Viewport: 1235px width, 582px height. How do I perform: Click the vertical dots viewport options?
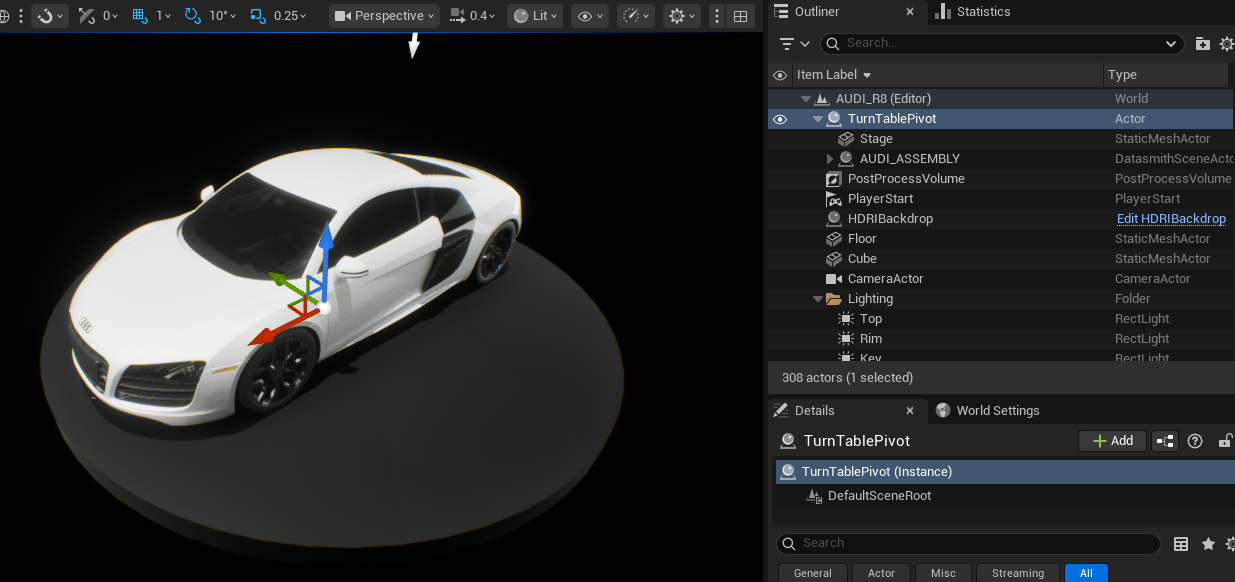(x=717, y=16)
